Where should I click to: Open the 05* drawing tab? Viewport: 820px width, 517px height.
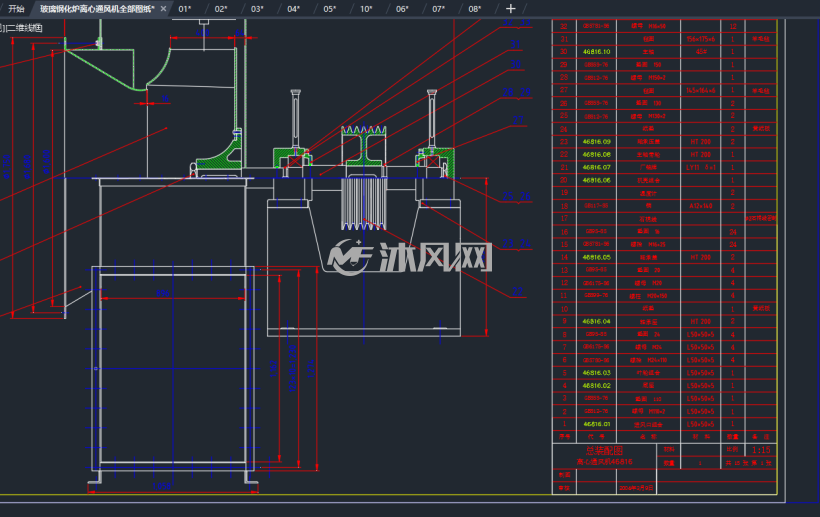329,9
